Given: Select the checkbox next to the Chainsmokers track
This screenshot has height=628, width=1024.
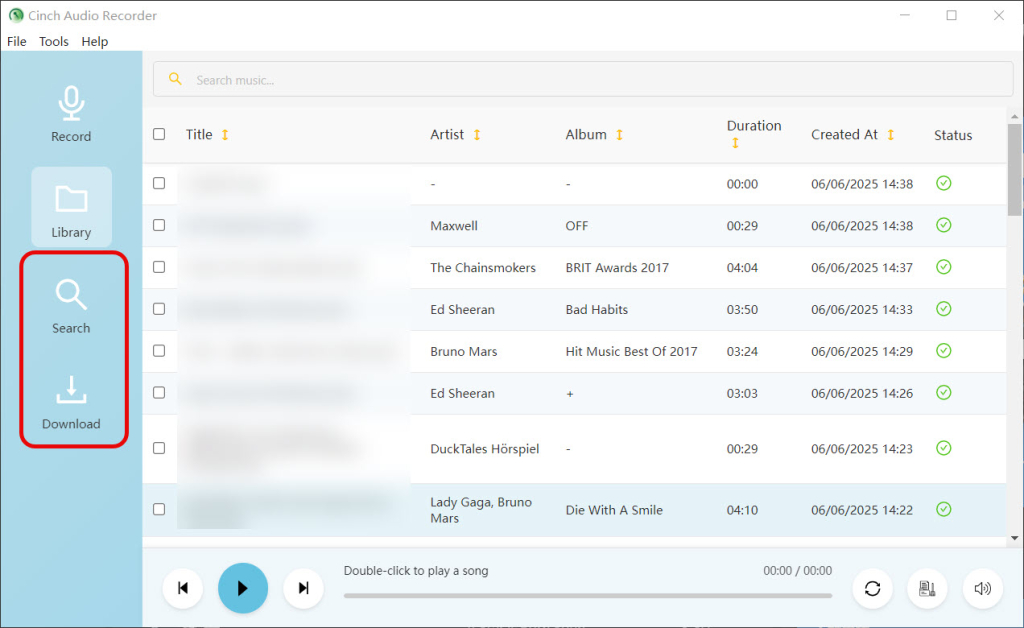Looking at the screenshot, I should [158, 267].
